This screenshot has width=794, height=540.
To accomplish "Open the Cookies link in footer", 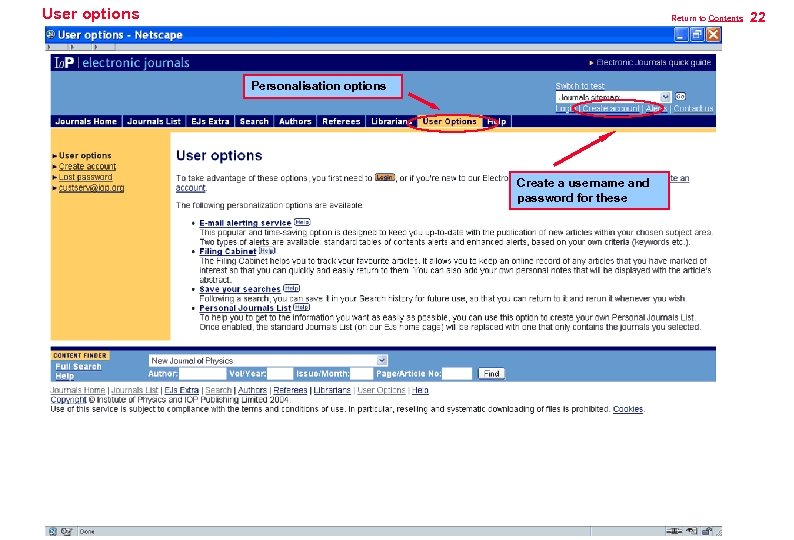I will pyautogui.click(x=628, y=409).
